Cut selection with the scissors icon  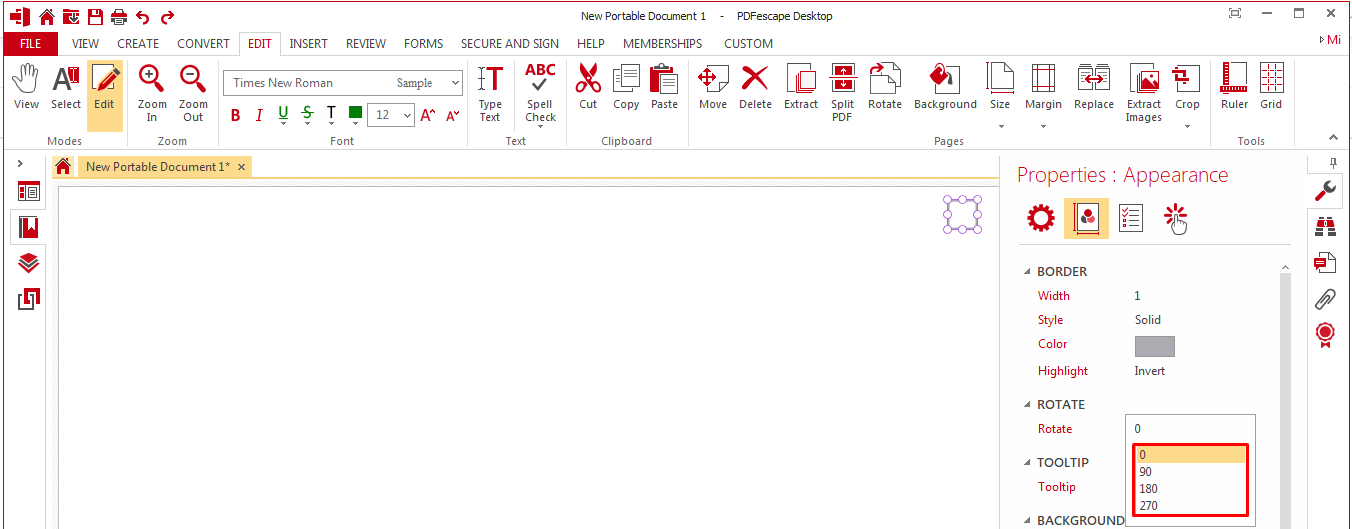point(588,87)
